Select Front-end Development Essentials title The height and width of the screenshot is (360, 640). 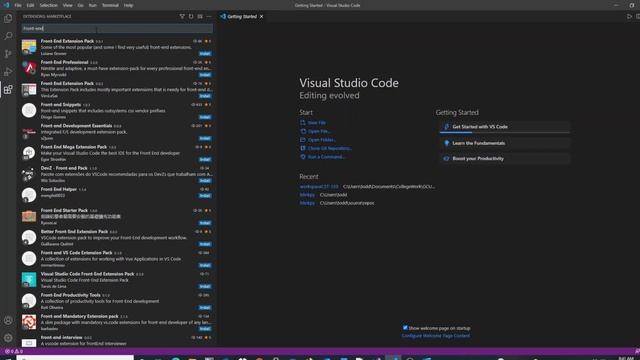(x=76, y=126)
